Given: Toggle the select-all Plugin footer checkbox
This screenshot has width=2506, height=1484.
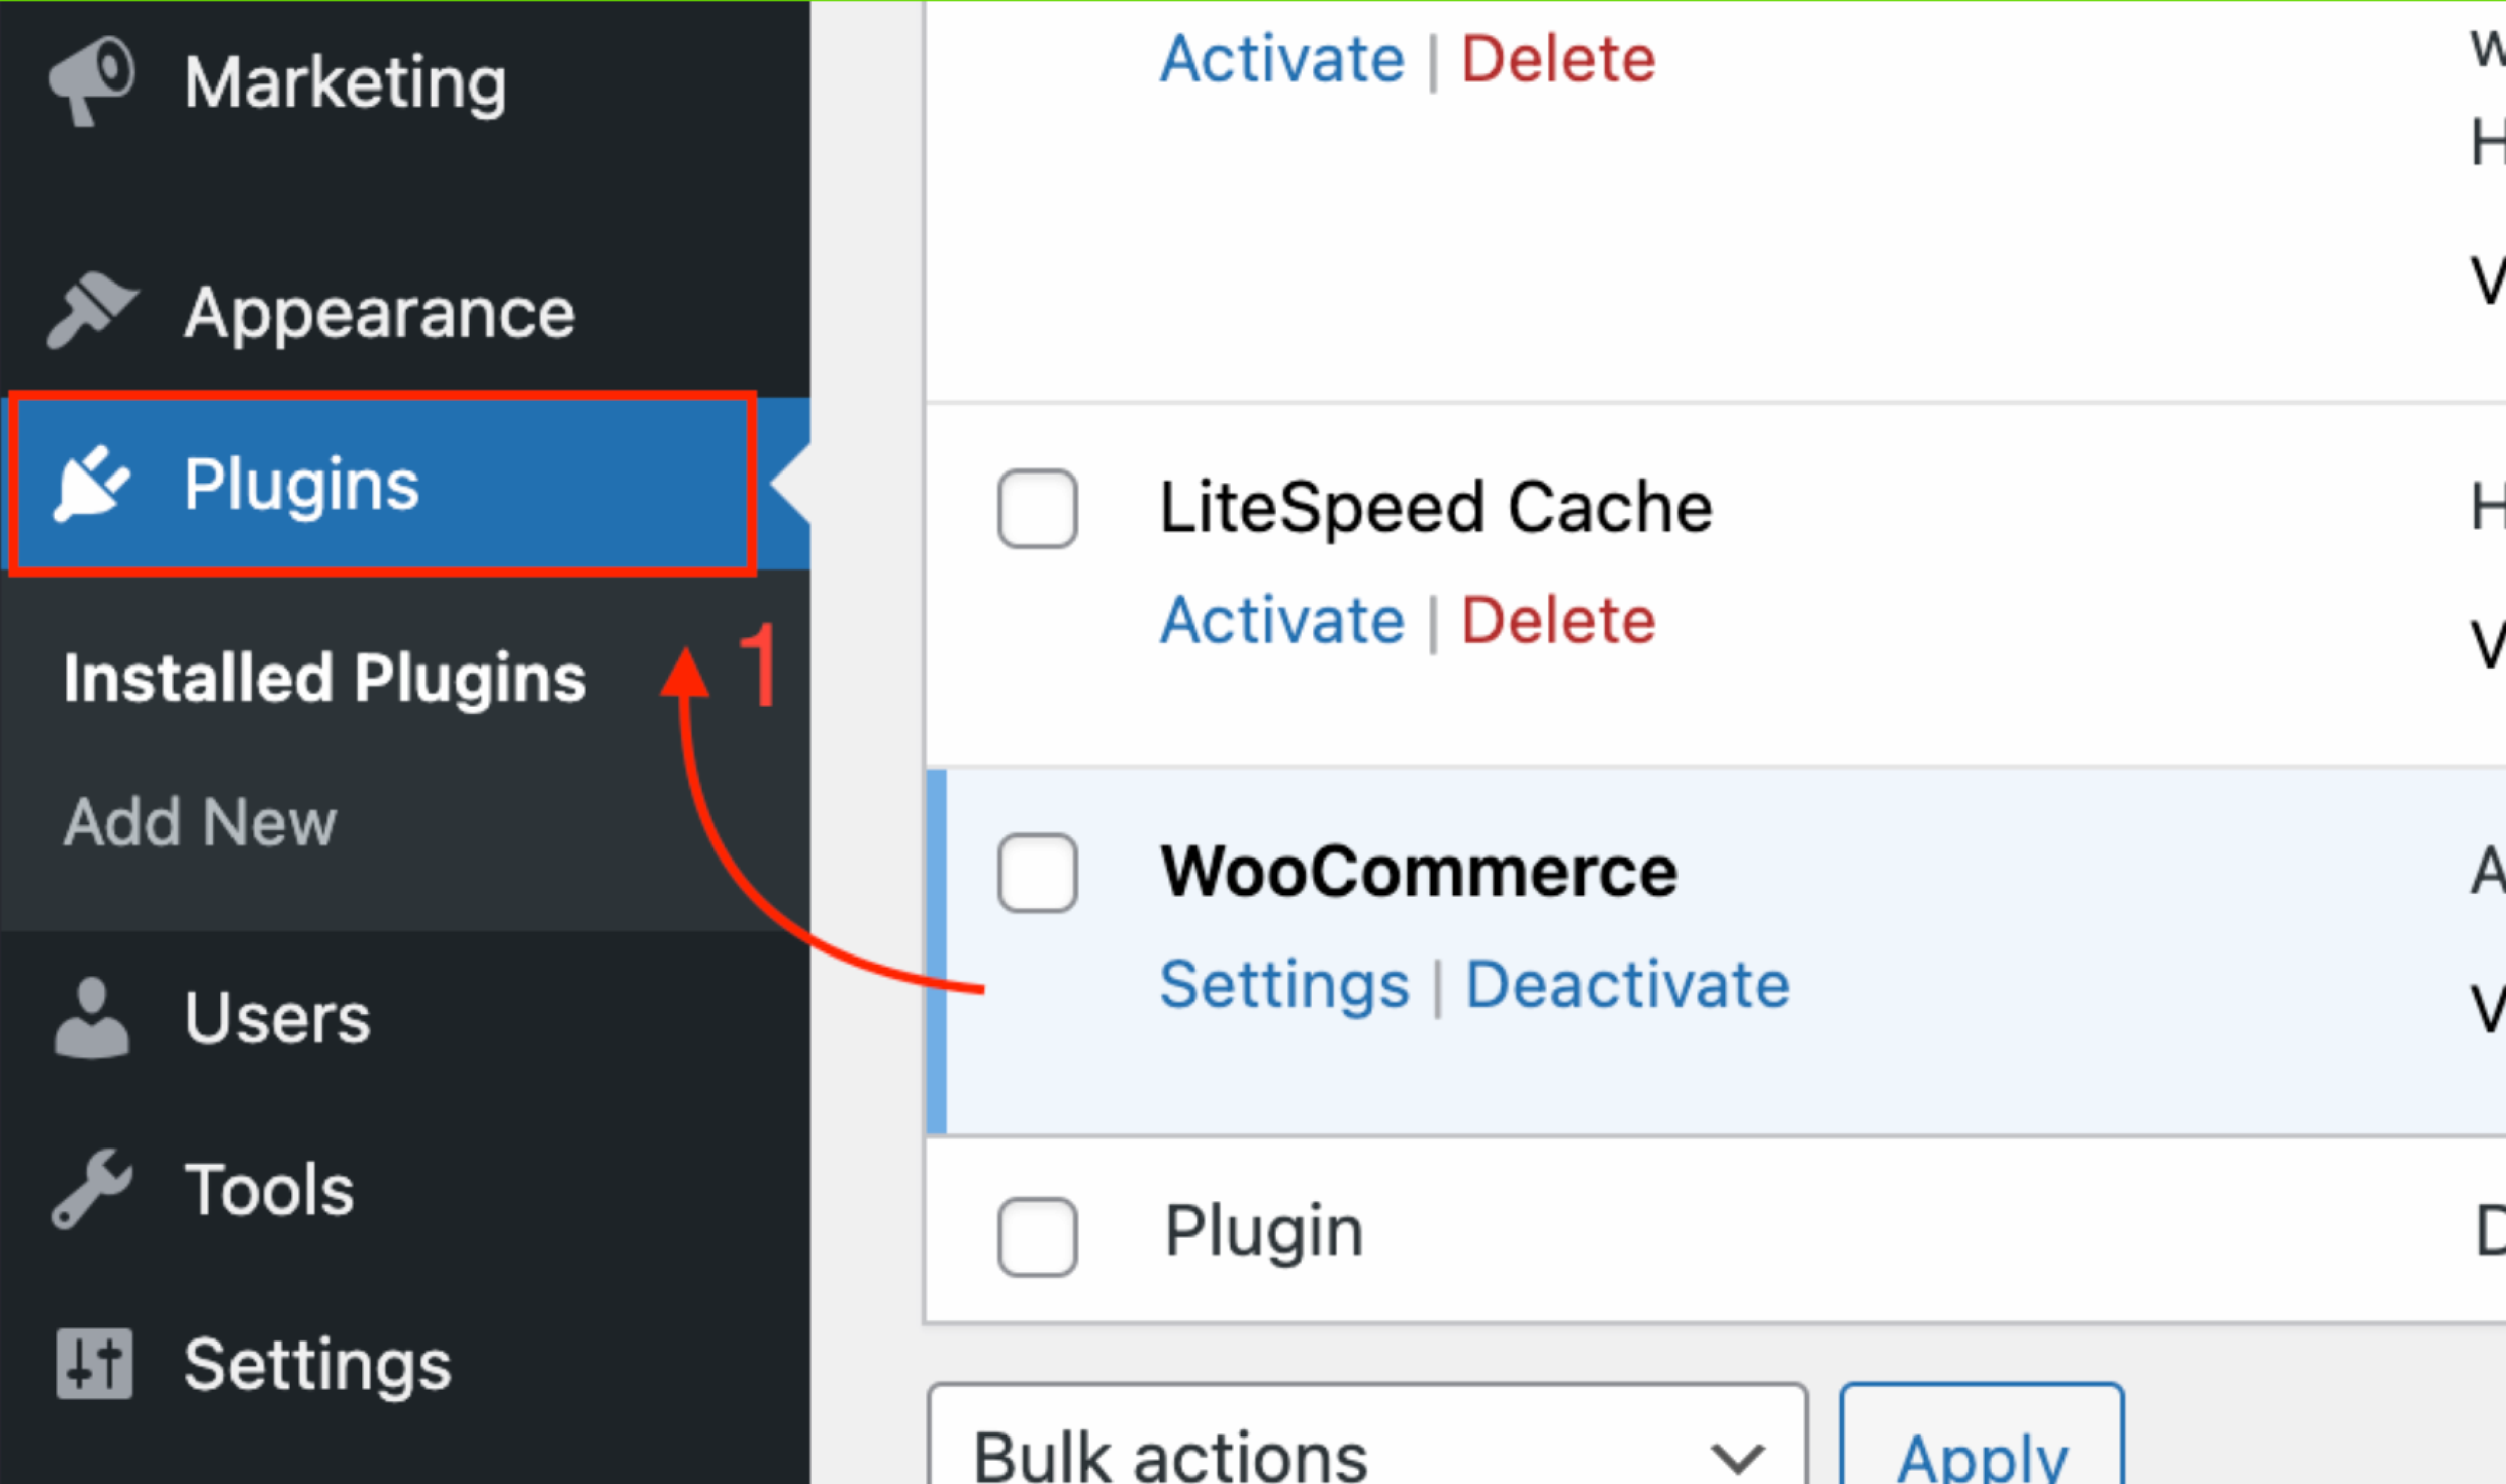Looking at the screenshot, I should pyautogui.click(x=1037, y=1236).
